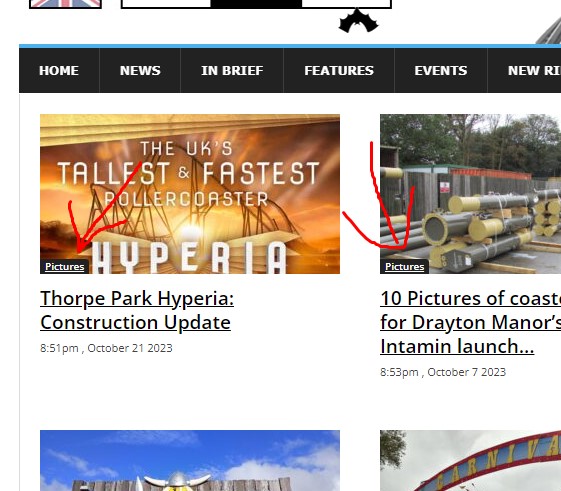The width and height of the screenshot is (561, 491).
Task: Click the black bat logo icon
Action: [358, 21]
